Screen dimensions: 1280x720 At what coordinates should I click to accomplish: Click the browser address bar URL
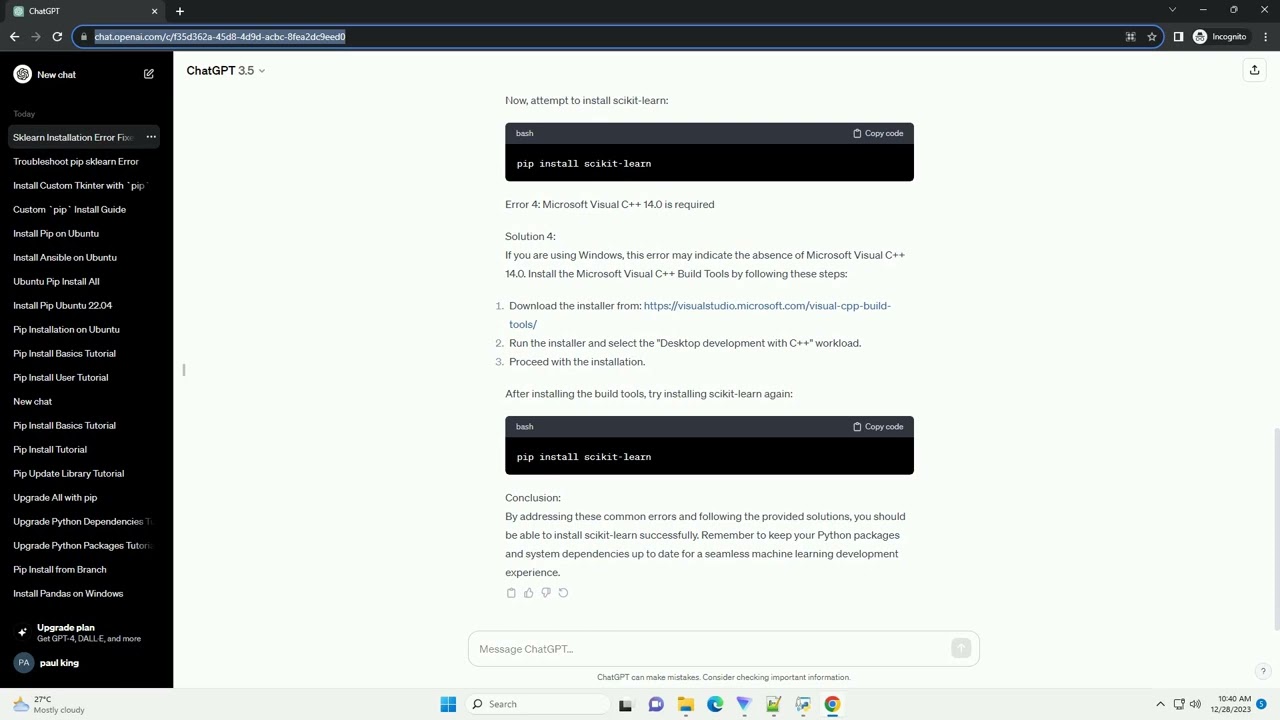pos(220,37)
